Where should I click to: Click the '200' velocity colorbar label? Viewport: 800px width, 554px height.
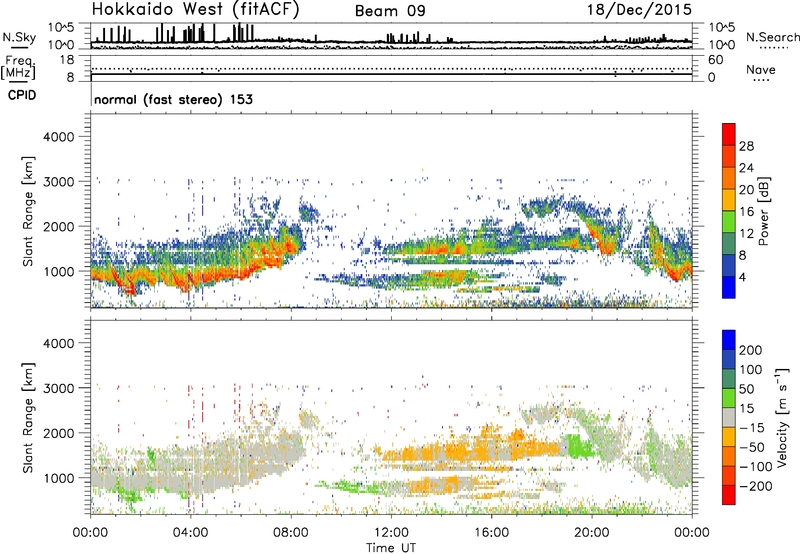[x=751, y=350]
